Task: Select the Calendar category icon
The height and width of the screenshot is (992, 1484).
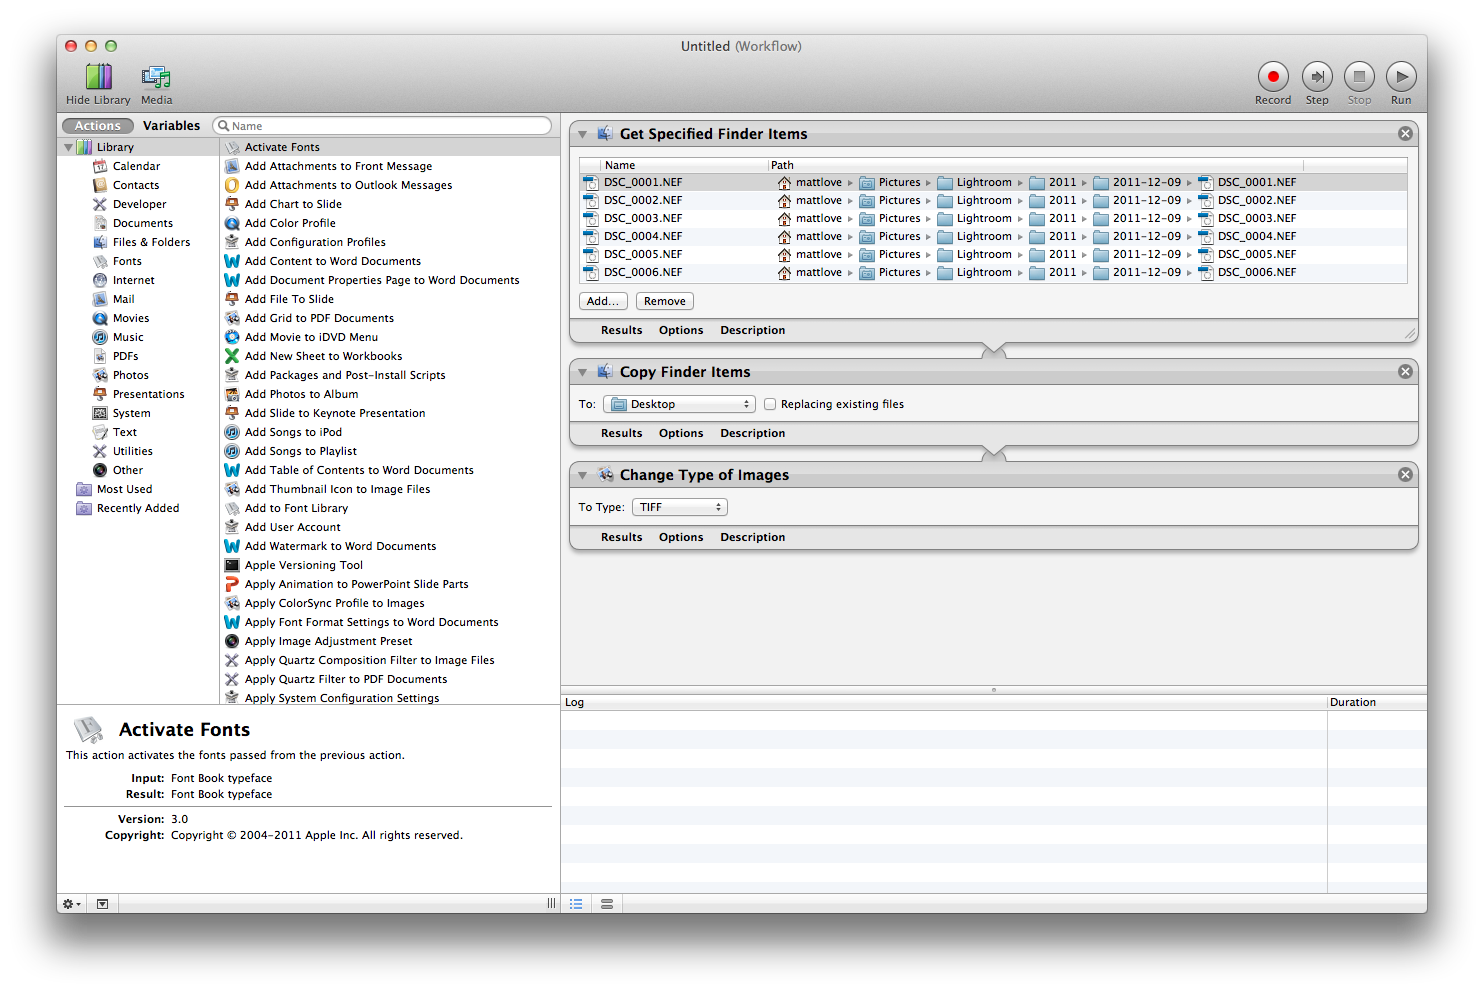Action: [100, 166]
